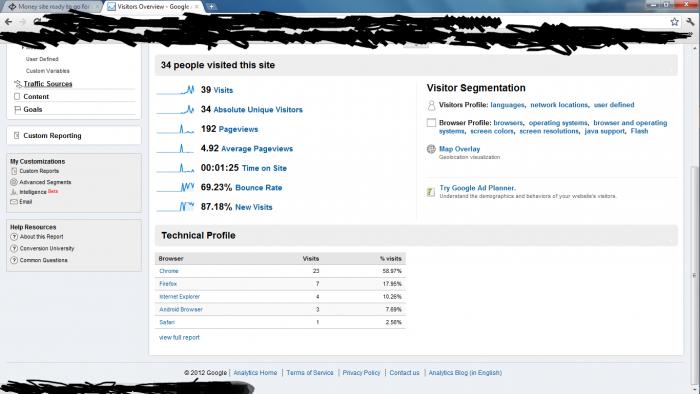This screenshot has width=700, height=394.
Task: Click the Browser Profile window icon
Action: pos(431,123)
